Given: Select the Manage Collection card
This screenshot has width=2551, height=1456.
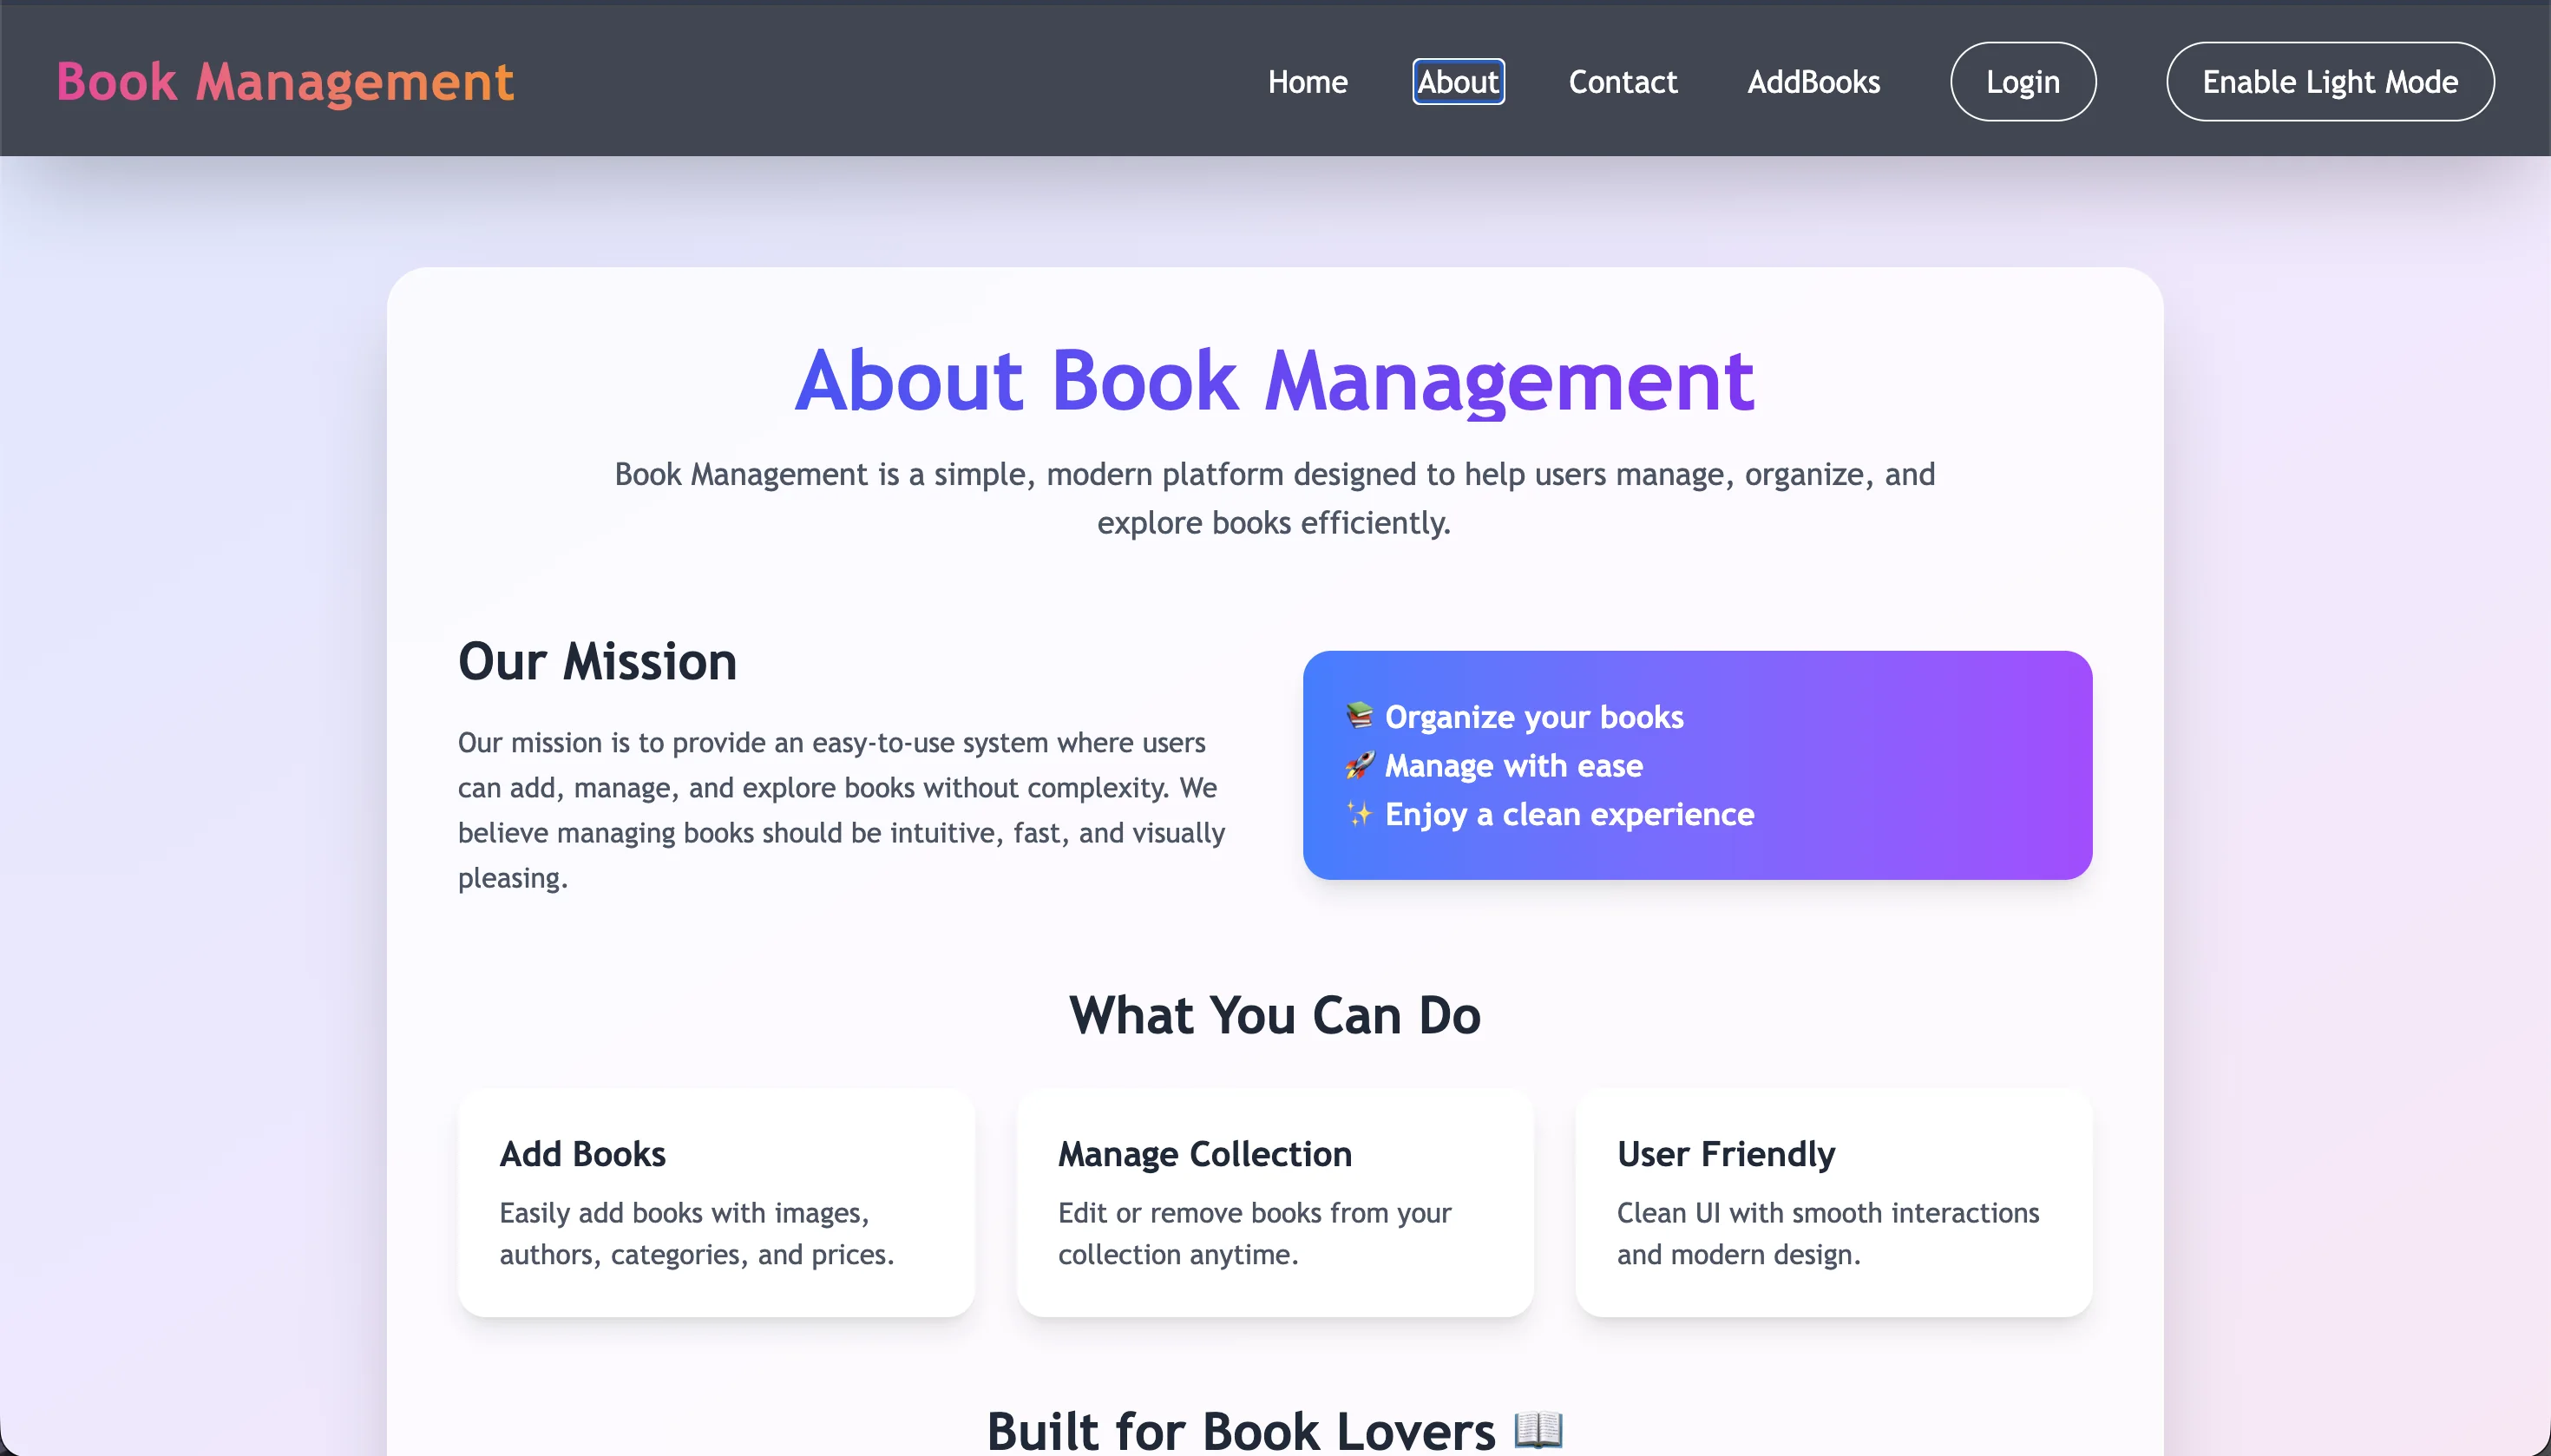Looking at the screenshot, I should click(1274, 1202).
